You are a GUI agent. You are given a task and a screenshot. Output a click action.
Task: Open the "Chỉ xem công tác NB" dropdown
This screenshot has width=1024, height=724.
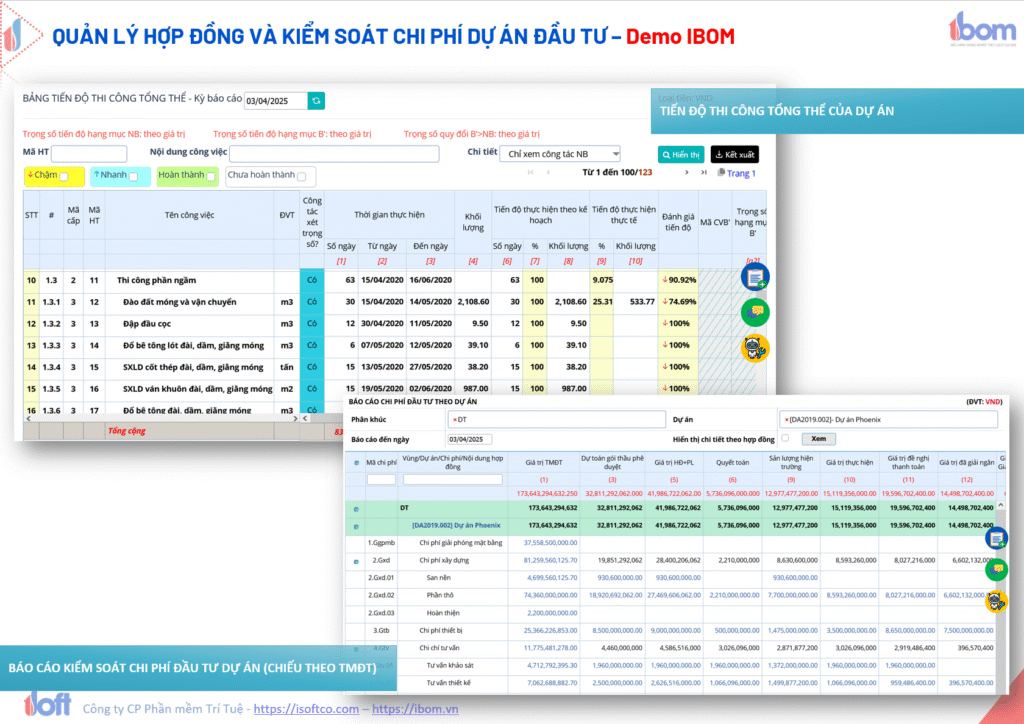561,154
